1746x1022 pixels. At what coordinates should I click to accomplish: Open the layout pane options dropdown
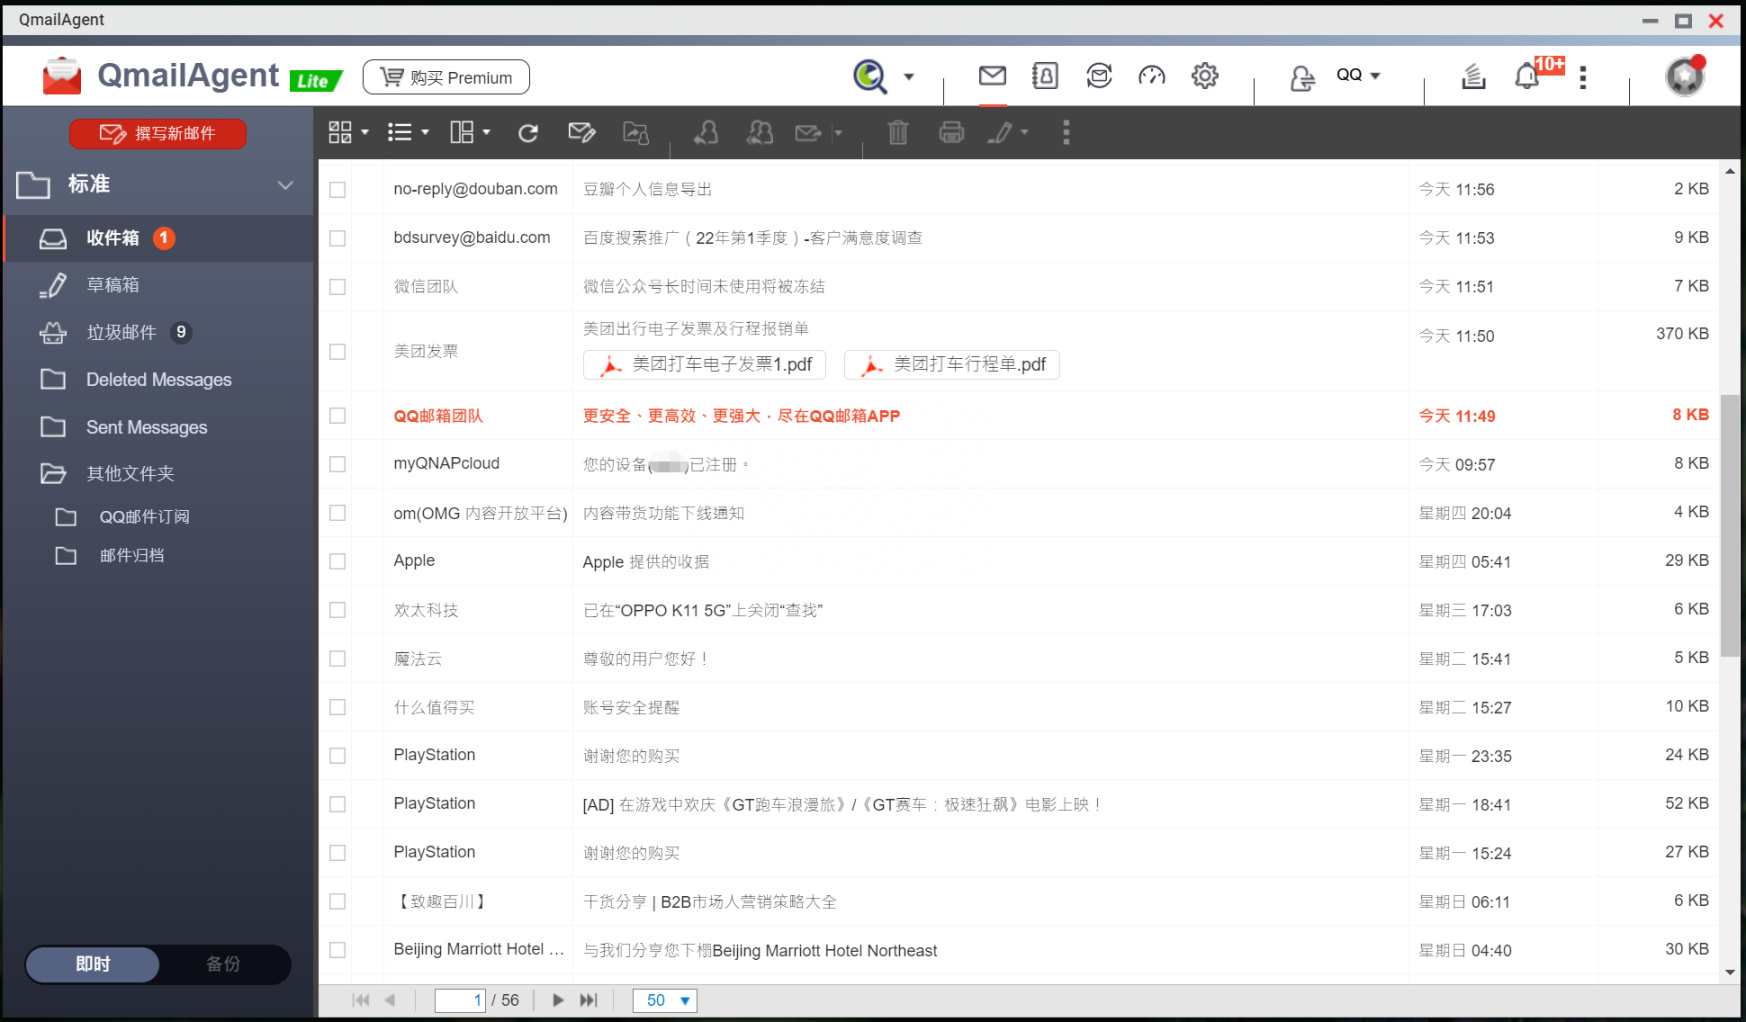coord(470,132)
